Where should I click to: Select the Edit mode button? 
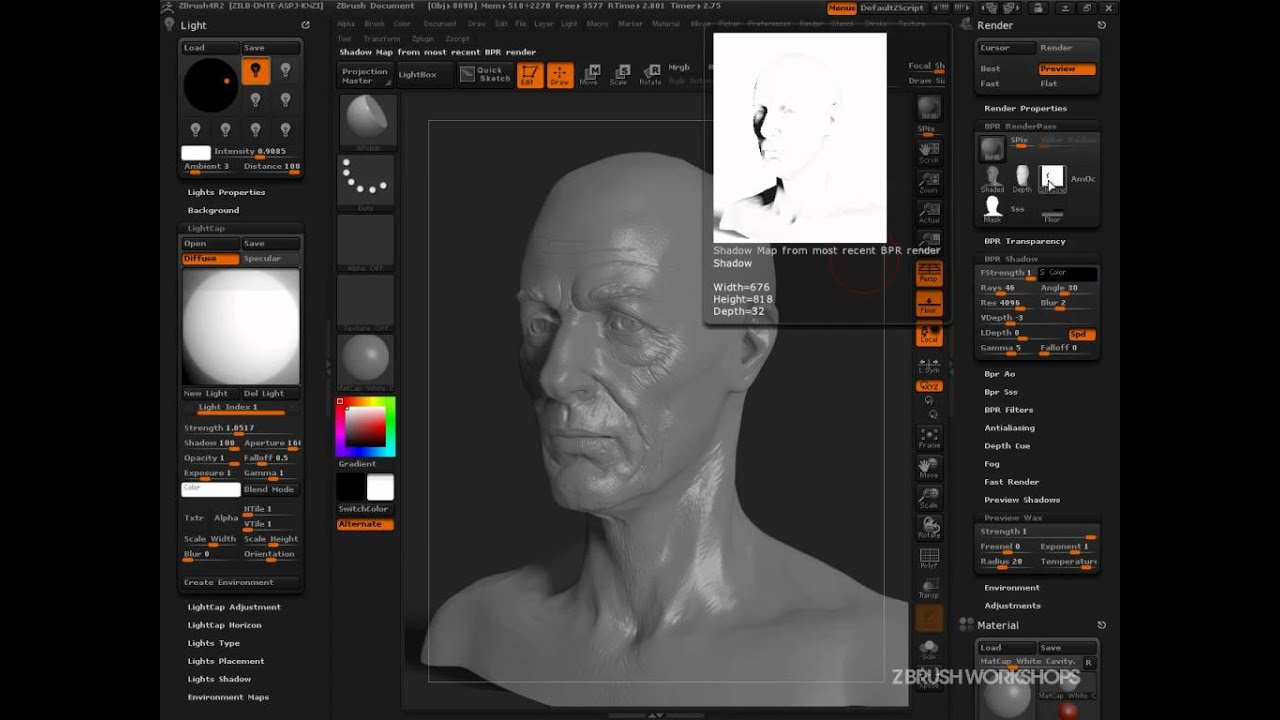[x=530, y=75]
